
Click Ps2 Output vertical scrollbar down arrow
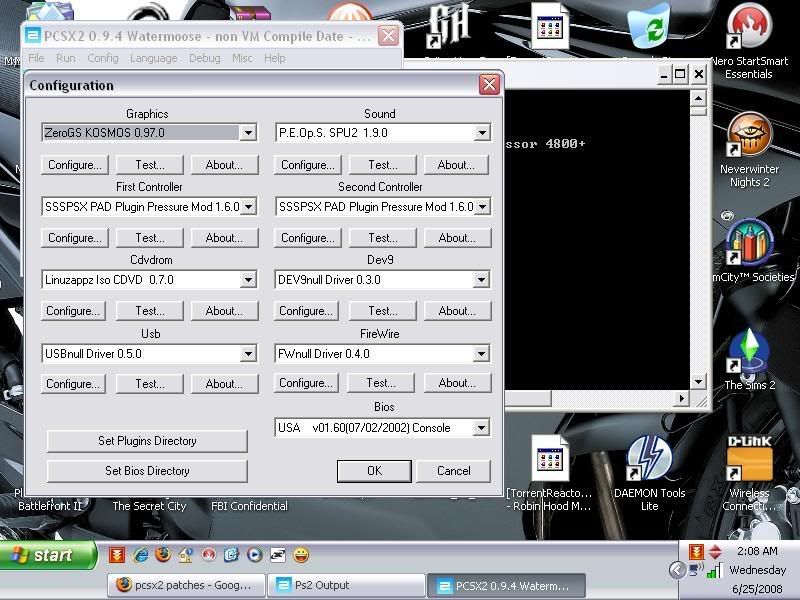pyautogui.click(x=698, y=381)
